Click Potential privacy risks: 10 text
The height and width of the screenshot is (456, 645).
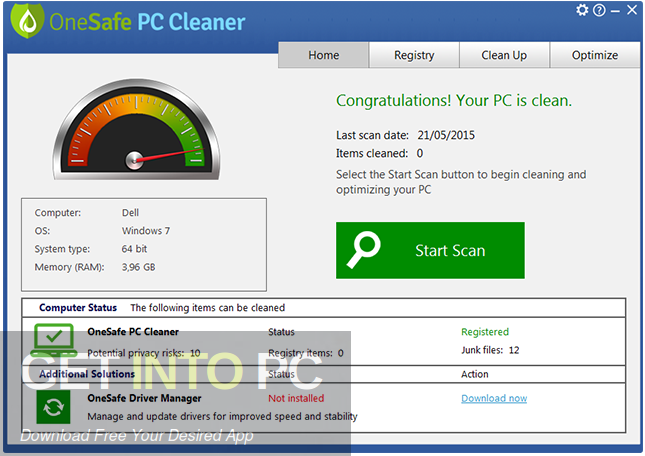pyautogui.click(x=144, y=353)
